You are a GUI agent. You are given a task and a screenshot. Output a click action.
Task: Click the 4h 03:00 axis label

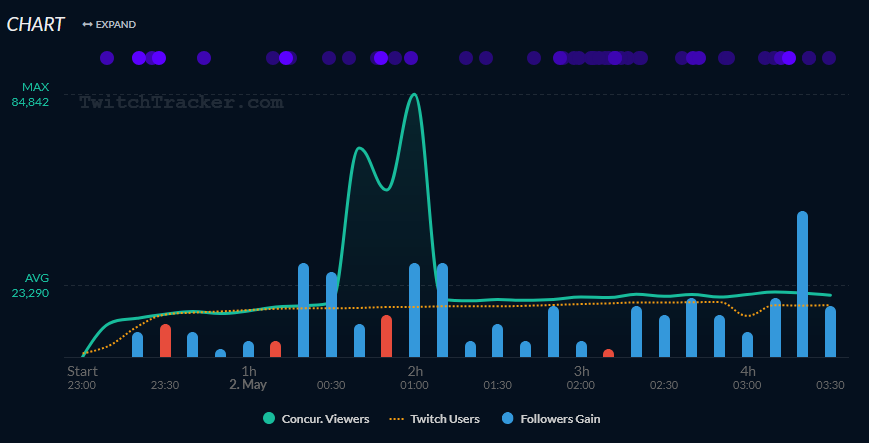pos(747,378)
